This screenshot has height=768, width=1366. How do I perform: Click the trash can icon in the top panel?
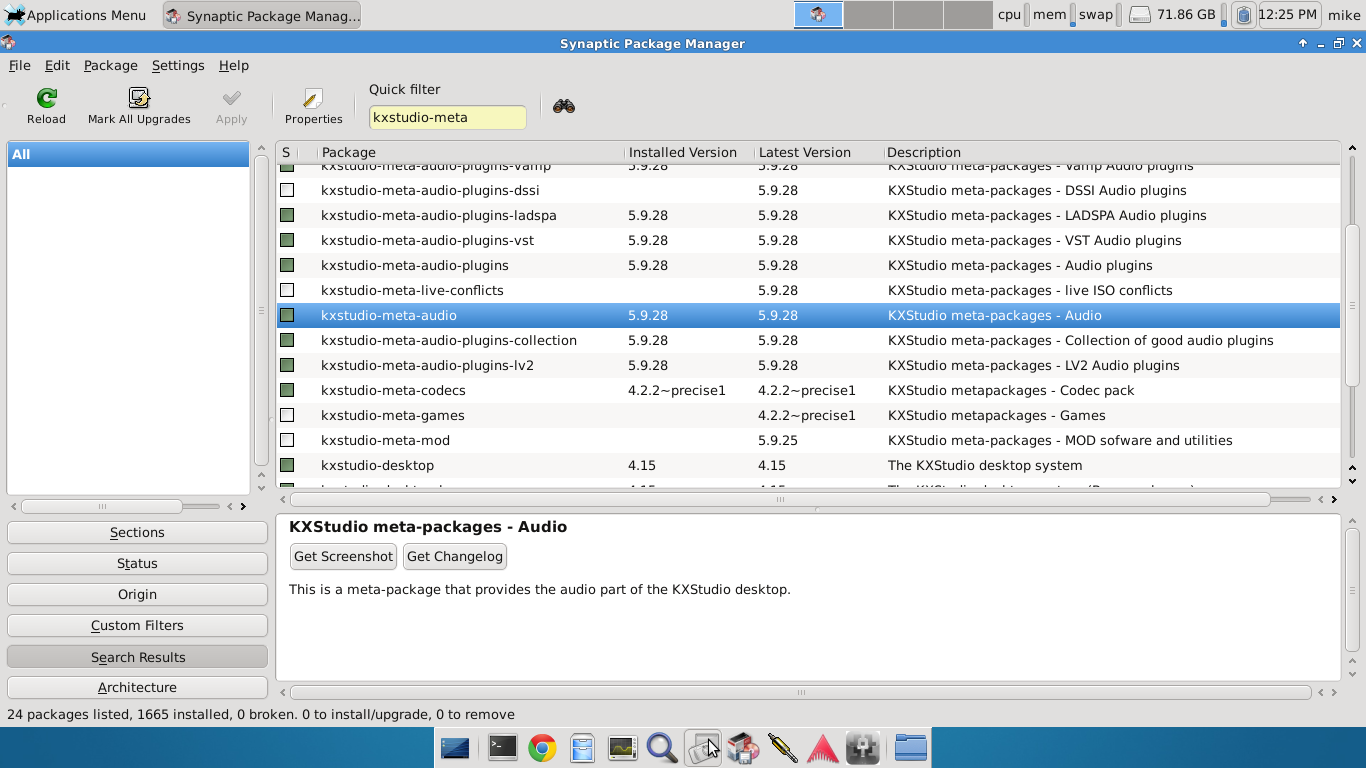[1243, 15]
